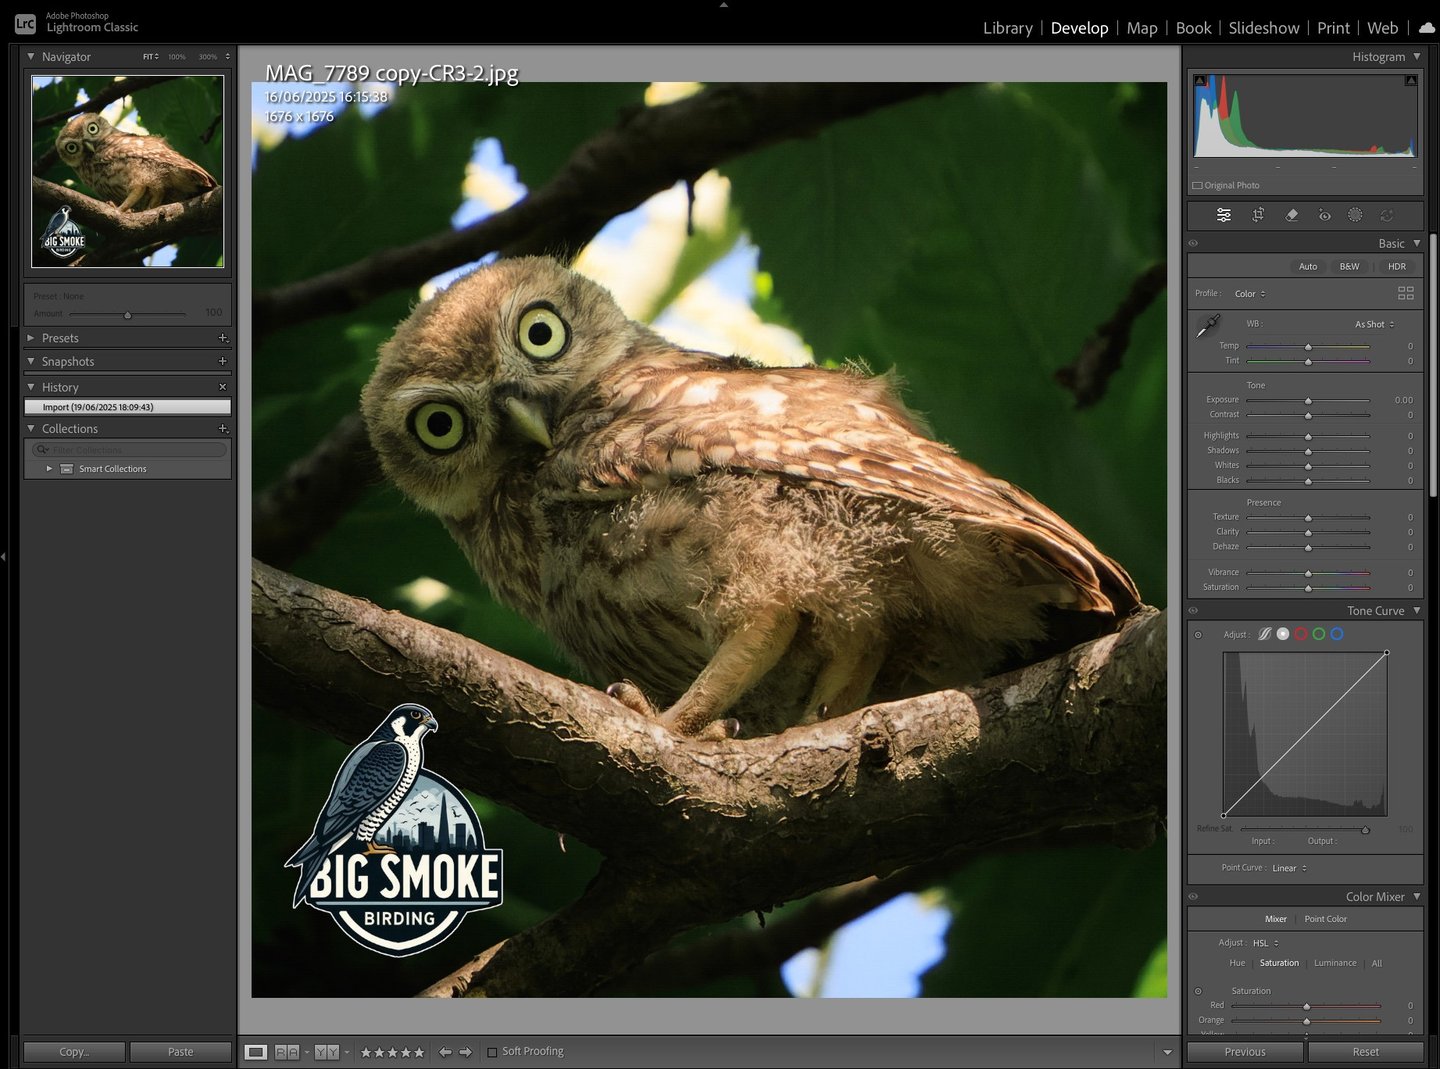1440x1069 pixels.
Task: Collapse the Navigator panel
Action: pos(31,57)
